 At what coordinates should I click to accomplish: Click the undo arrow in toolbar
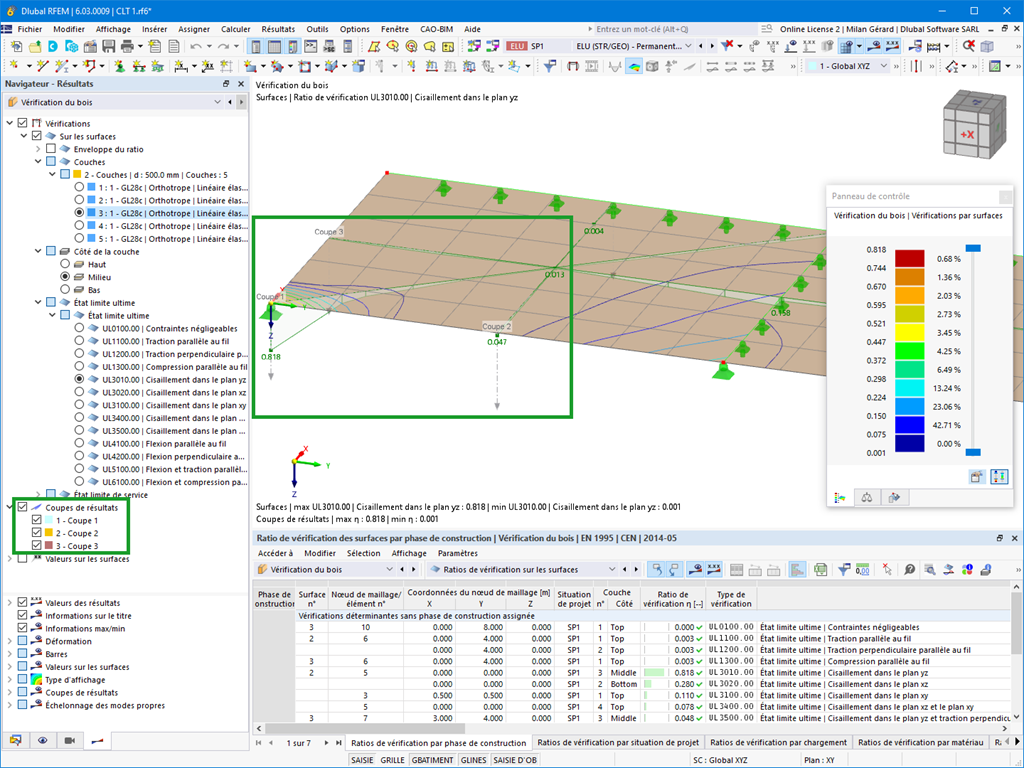(x=196, y=46)
